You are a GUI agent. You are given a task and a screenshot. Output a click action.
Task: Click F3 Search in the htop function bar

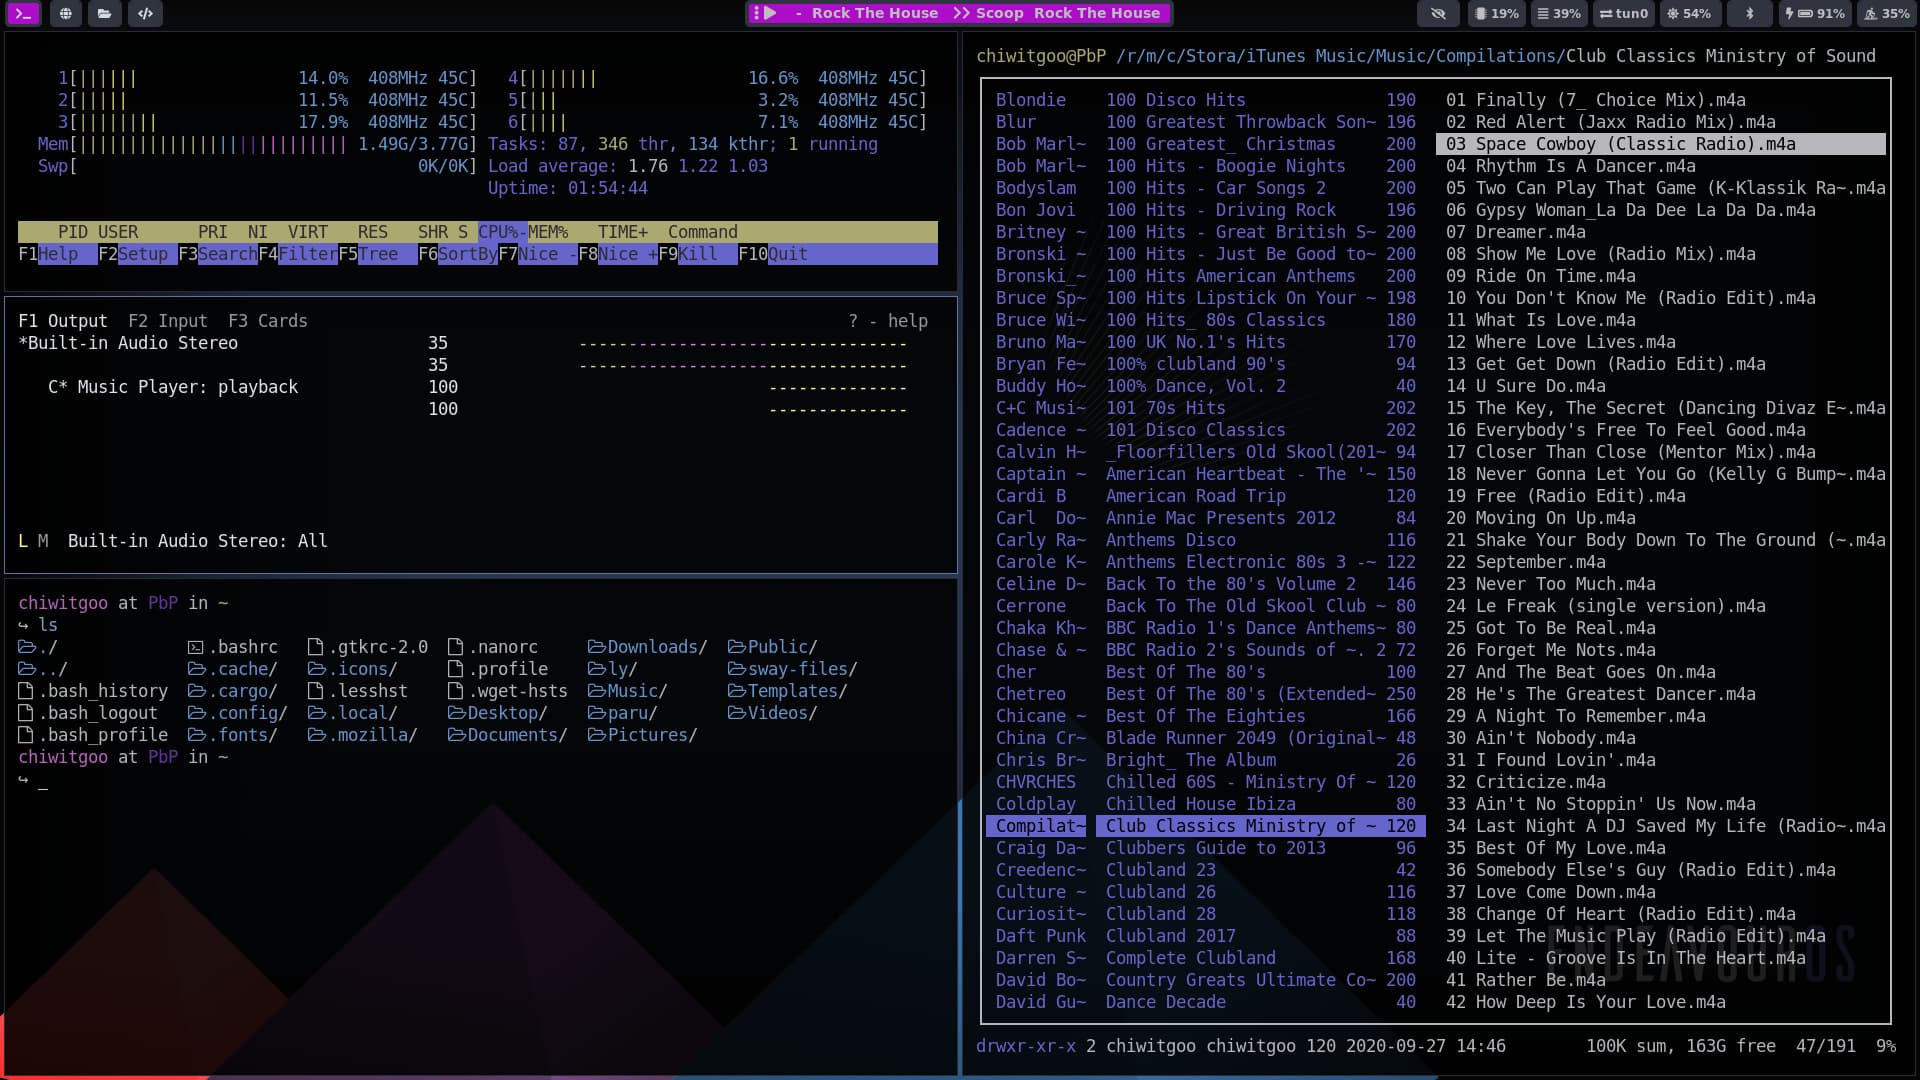[x=218, y=254]
